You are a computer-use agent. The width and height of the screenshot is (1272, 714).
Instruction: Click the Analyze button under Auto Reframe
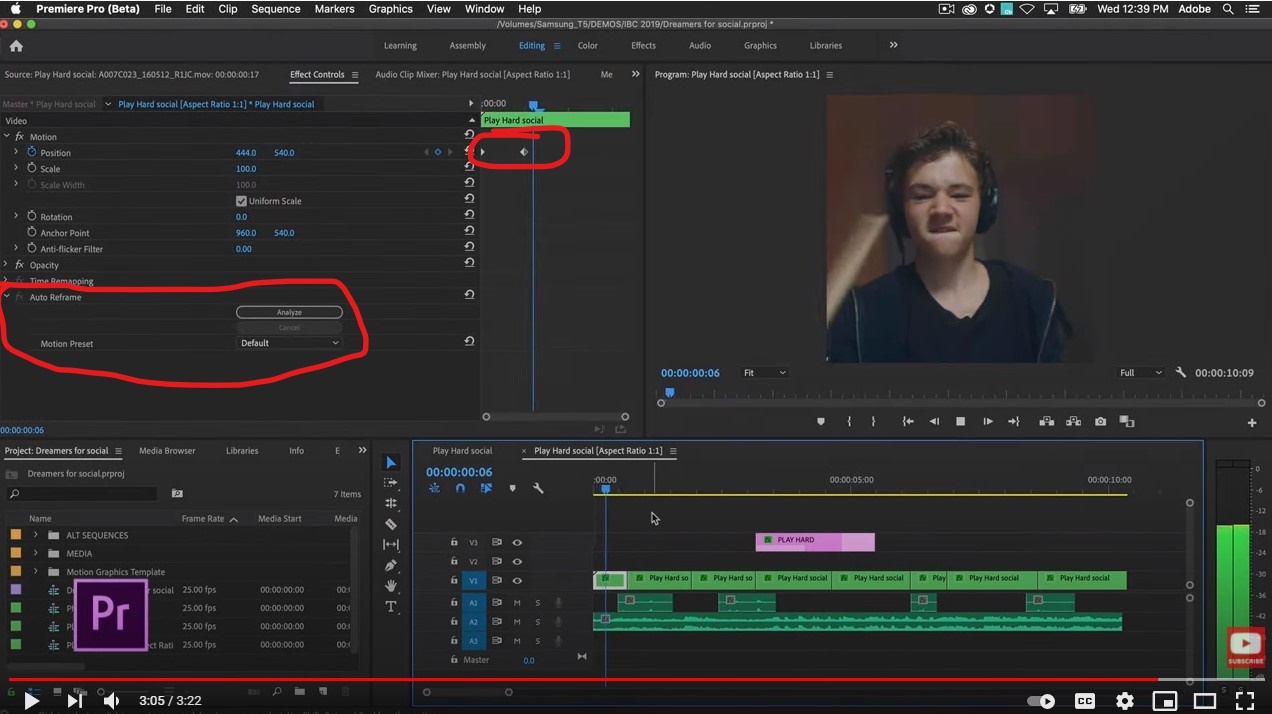coord(289,311)
